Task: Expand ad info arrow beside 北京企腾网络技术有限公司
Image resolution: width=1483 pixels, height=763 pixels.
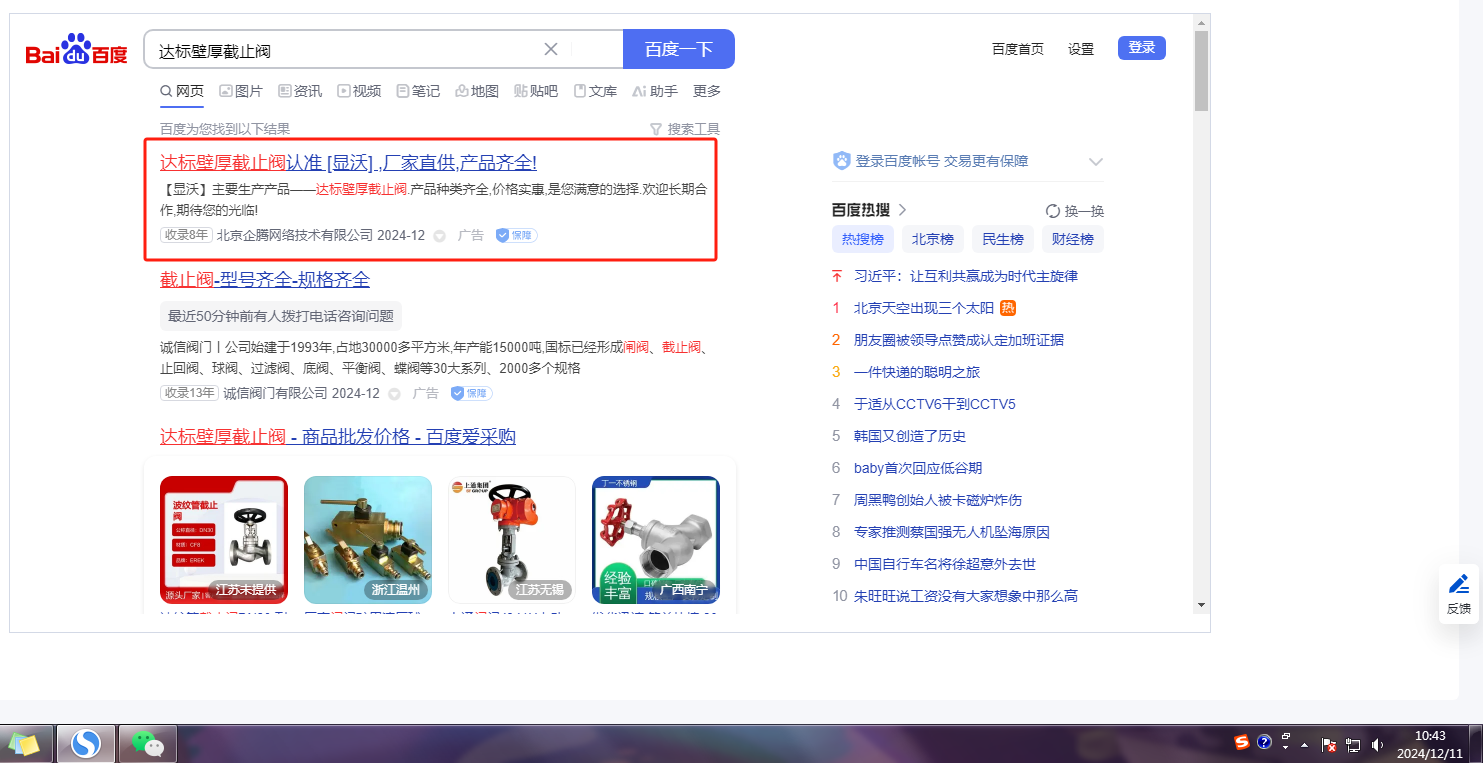Action: [439, 236]
